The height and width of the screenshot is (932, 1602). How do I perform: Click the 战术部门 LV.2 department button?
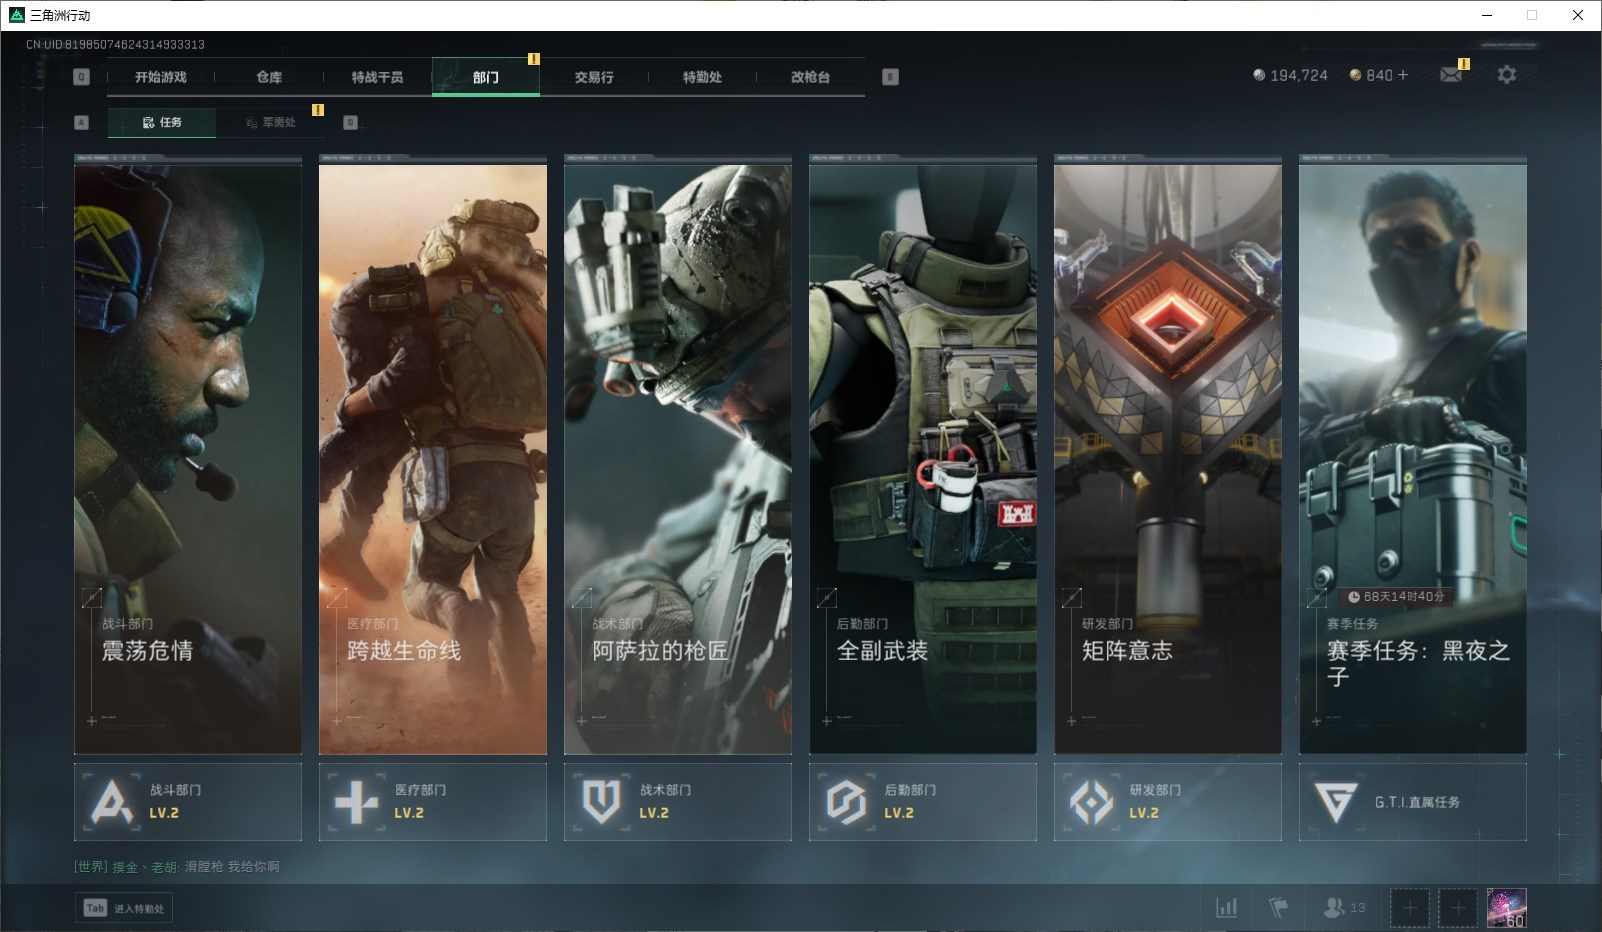click(678, 802)
